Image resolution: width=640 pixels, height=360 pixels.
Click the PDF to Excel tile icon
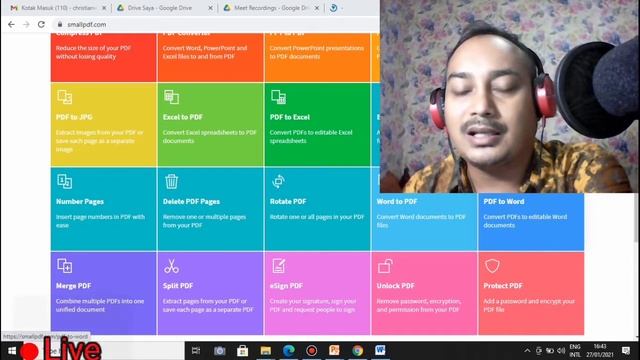(x=278, y=97)
